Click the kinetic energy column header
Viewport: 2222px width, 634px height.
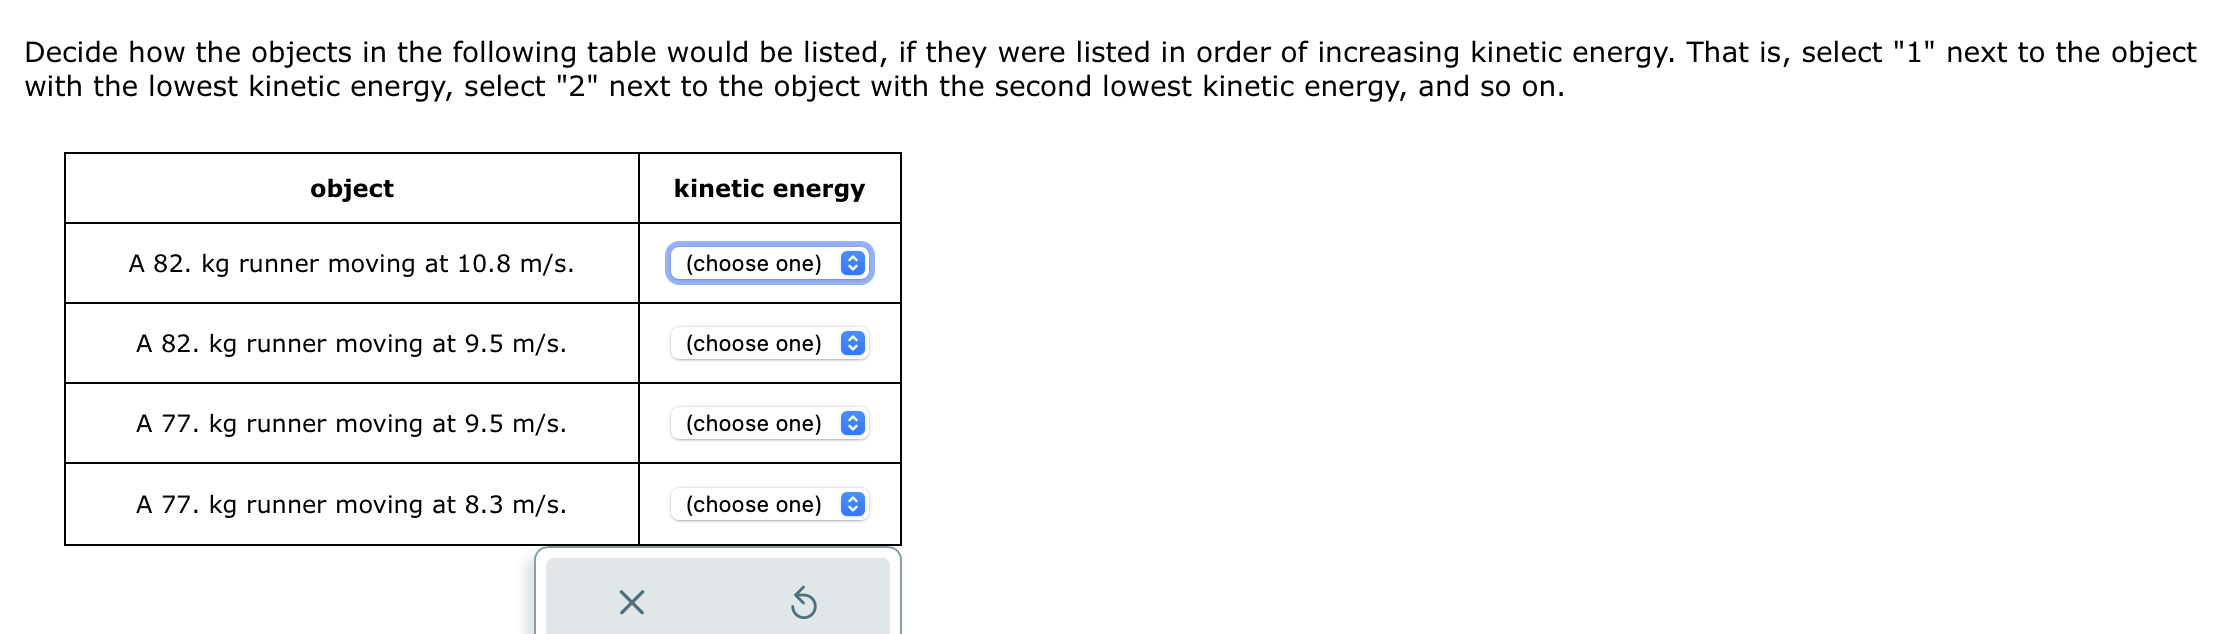coord(768,188)
